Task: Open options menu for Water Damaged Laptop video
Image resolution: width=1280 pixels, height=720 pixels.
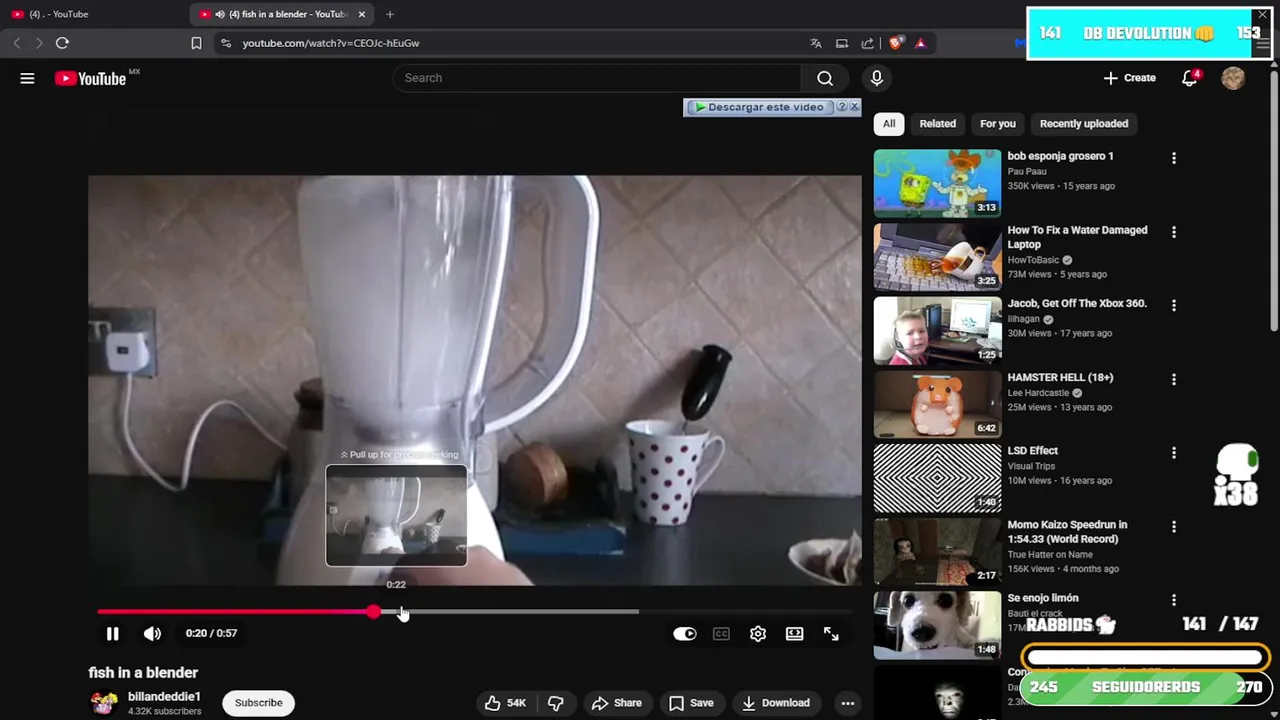Action: (1174, 232)
